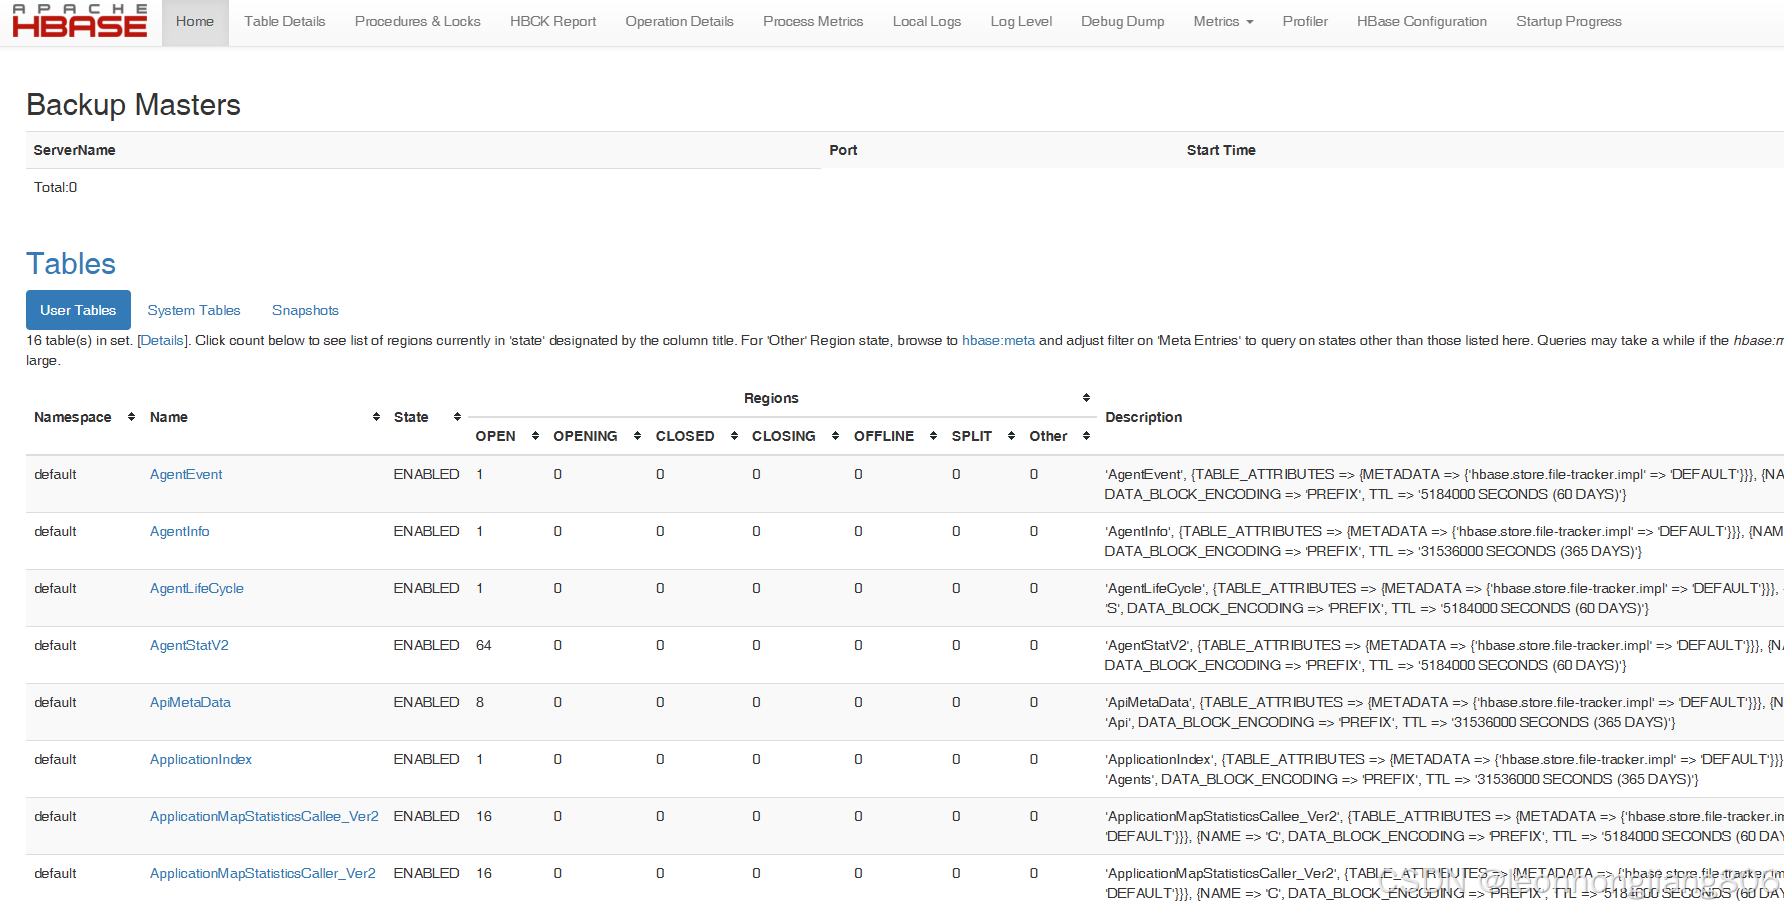Click the ServerName column header
The width and height of the screenshot is (1784, 911).
(75, 150)
